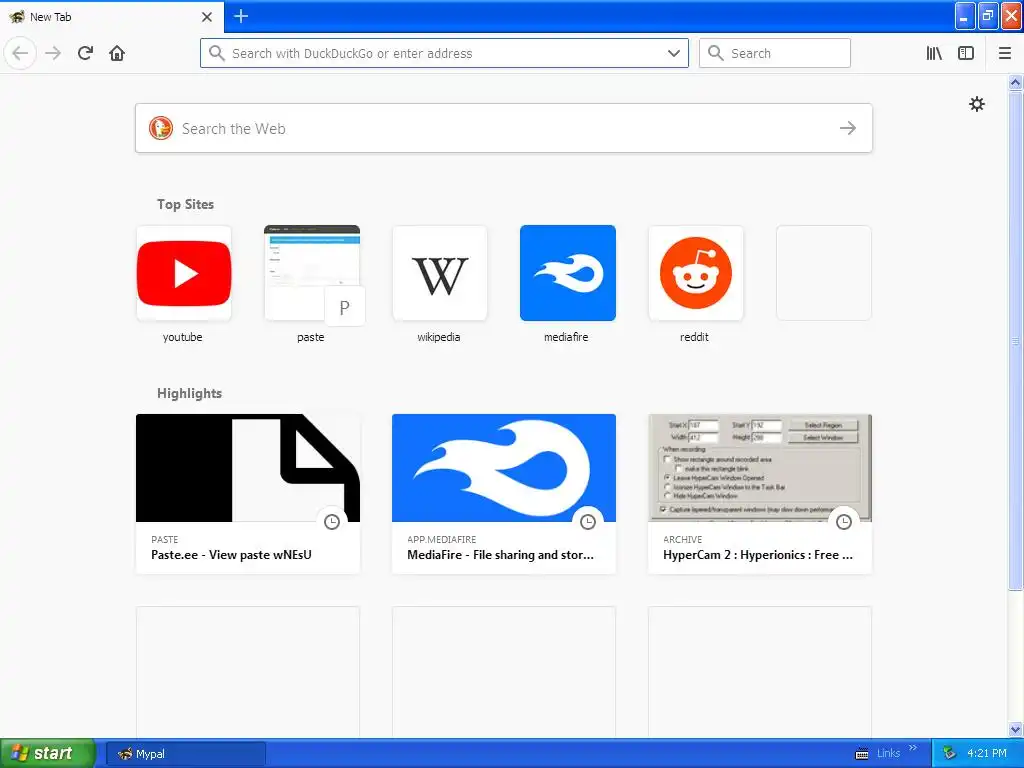Click the wikipedia label text

pyautogui.click(x=439, y=337)
